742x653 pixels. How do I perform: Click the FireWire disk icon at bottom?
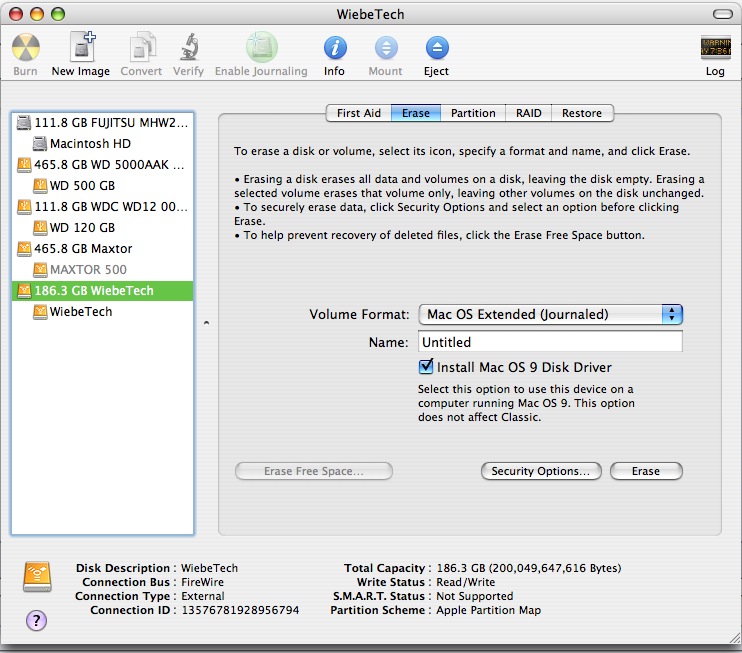tap(37, 576)
